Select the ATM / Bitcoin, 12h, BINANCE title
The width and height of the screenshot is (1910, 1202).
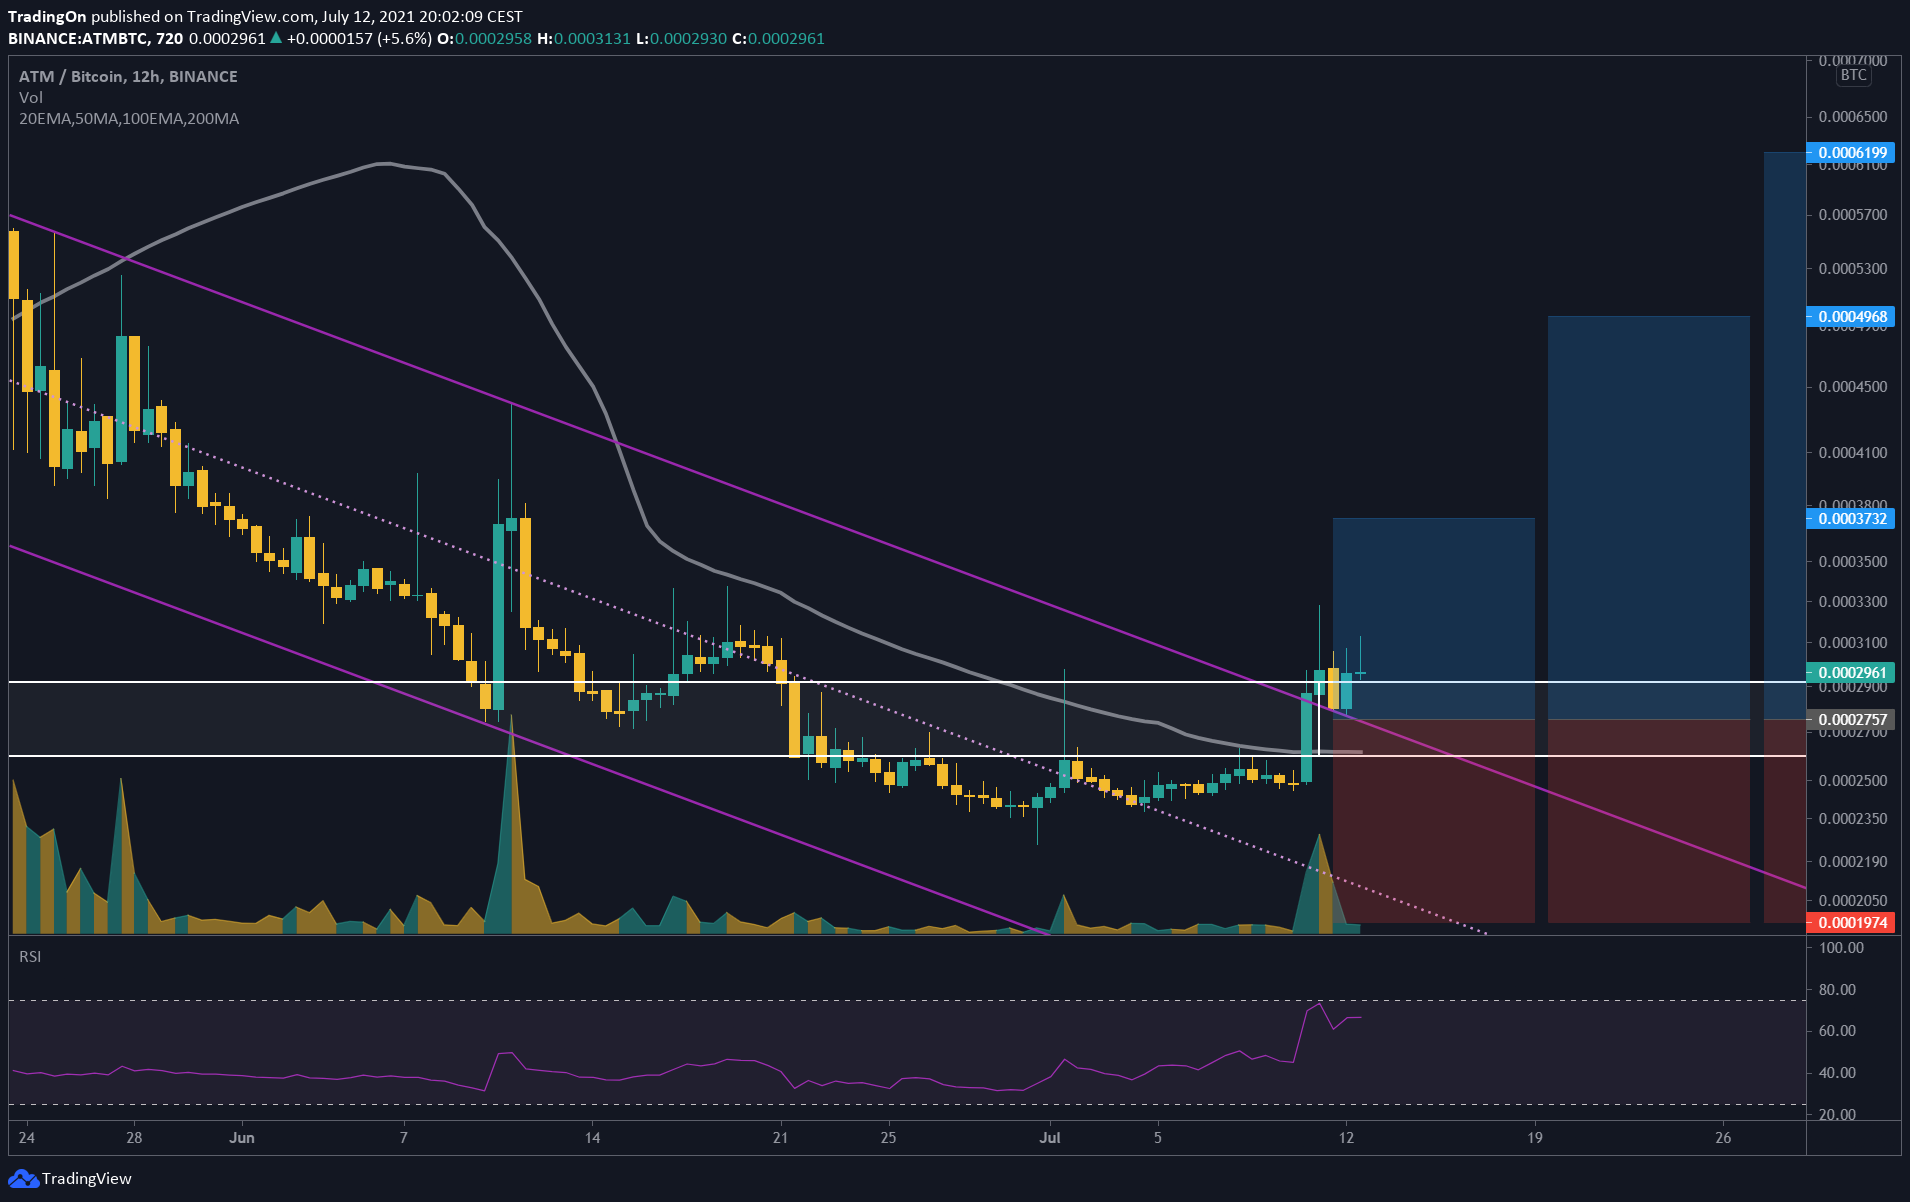(128, 77)
